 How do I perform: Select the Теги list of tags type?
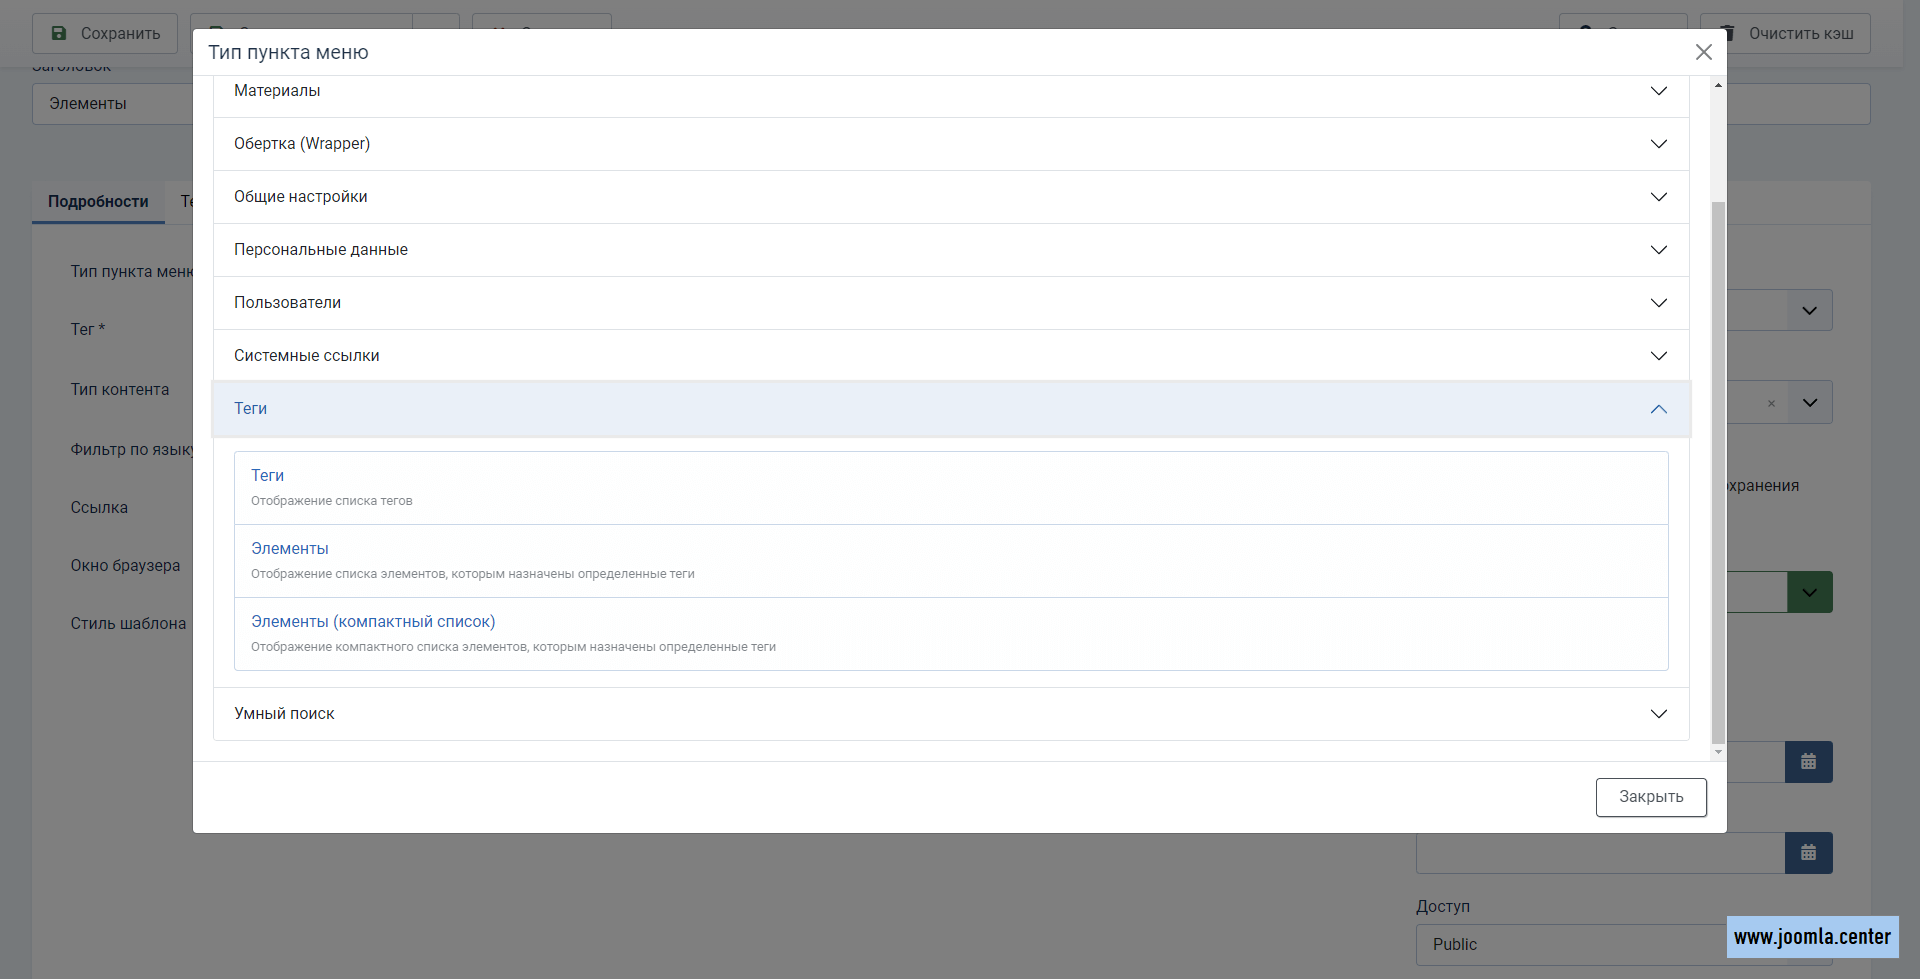pos(267,476)
